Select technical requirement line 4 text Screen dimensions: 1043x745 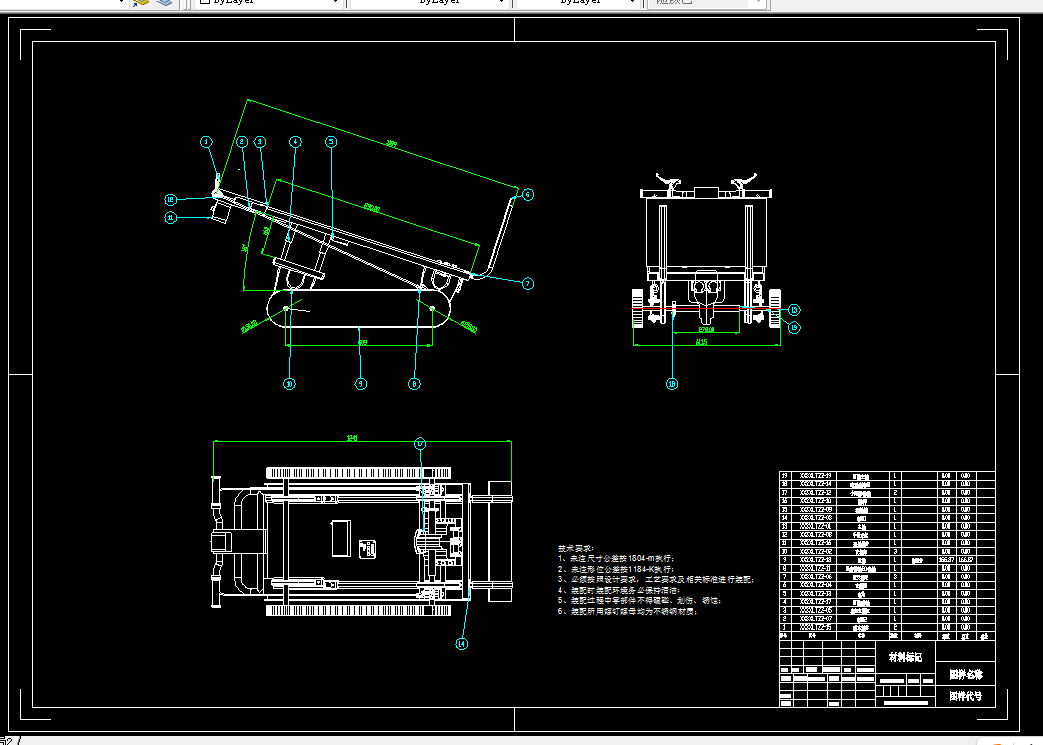619,591
